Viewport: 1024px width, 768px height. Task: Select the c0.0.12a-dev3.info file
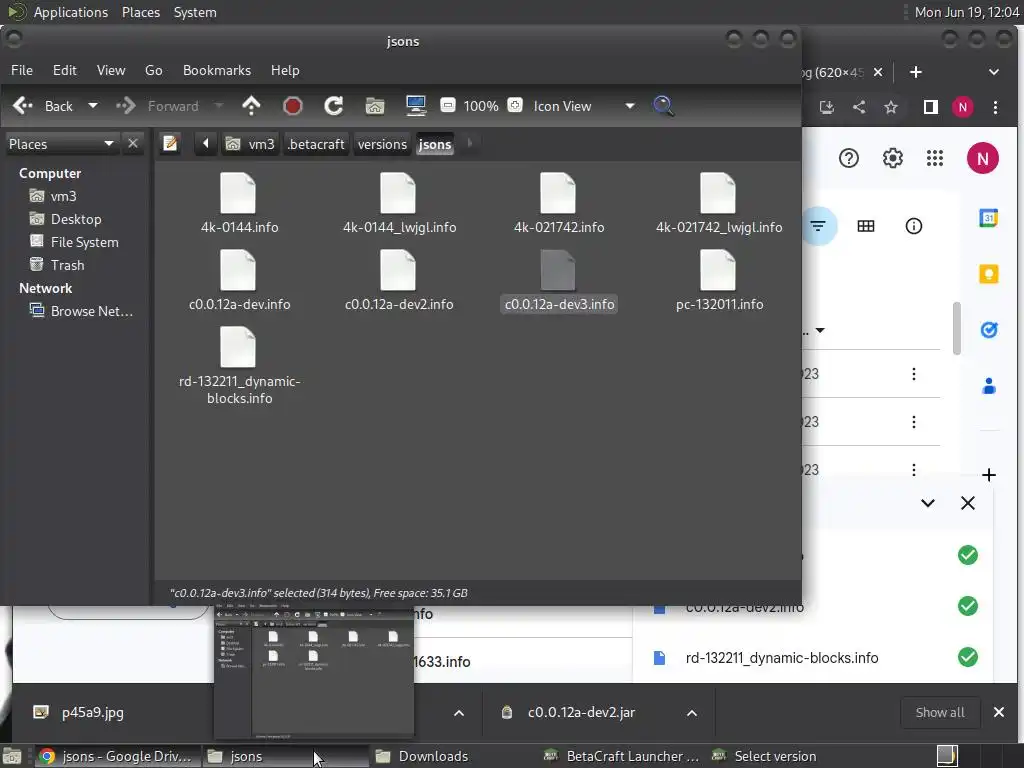point(559,280)
